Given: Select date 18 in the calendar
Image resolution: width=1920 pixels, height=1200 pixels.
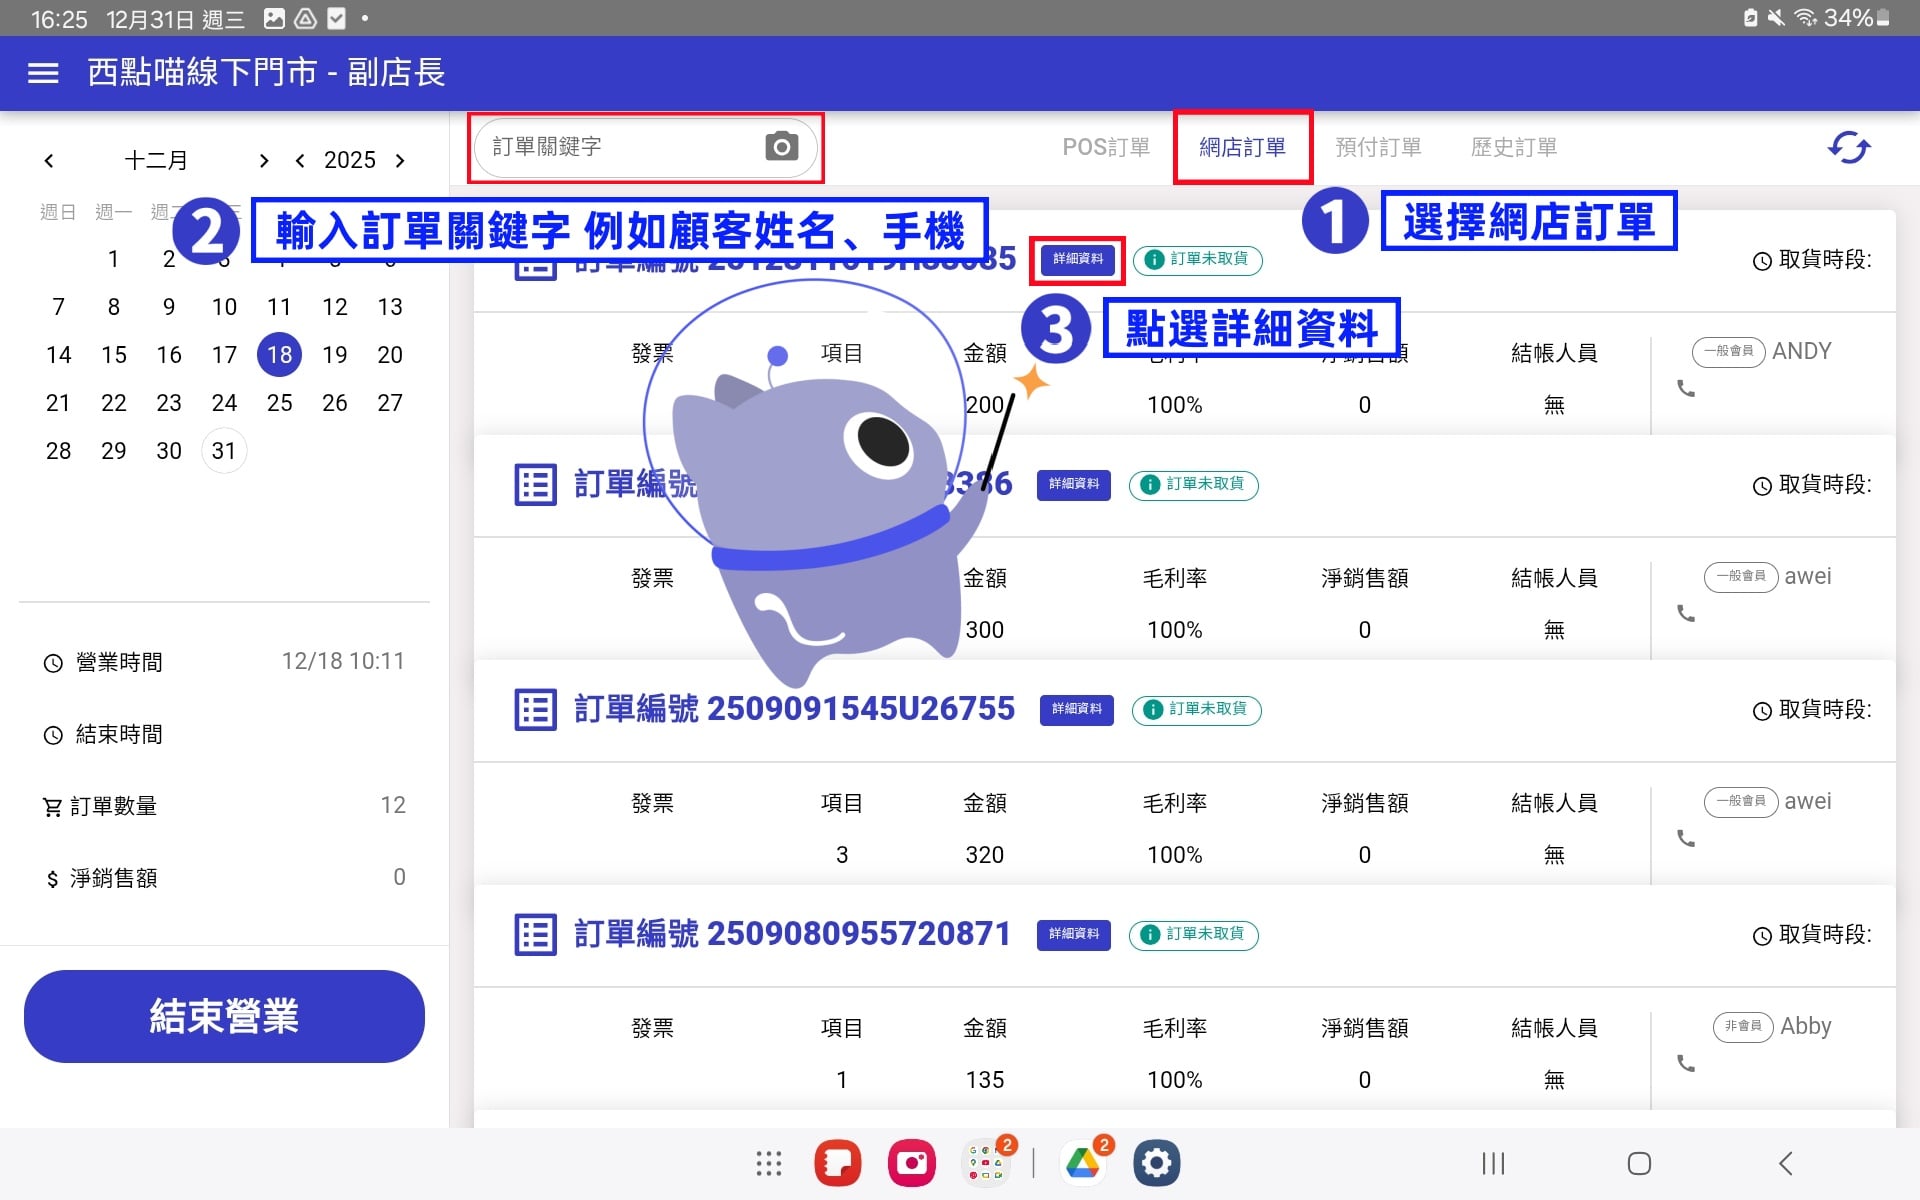Looking at the screenshot, I should [280, 355].
